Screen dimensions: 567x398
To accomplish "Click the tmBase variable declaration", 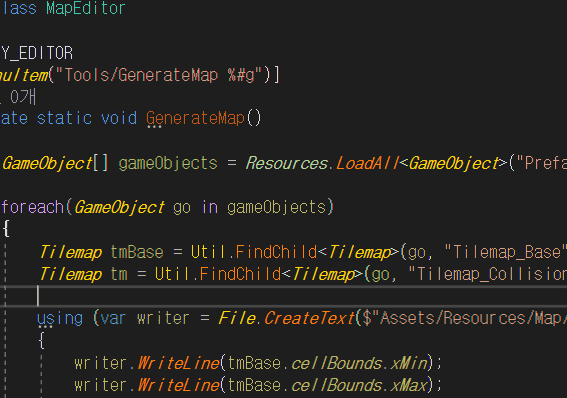I will tap(137, 252).
